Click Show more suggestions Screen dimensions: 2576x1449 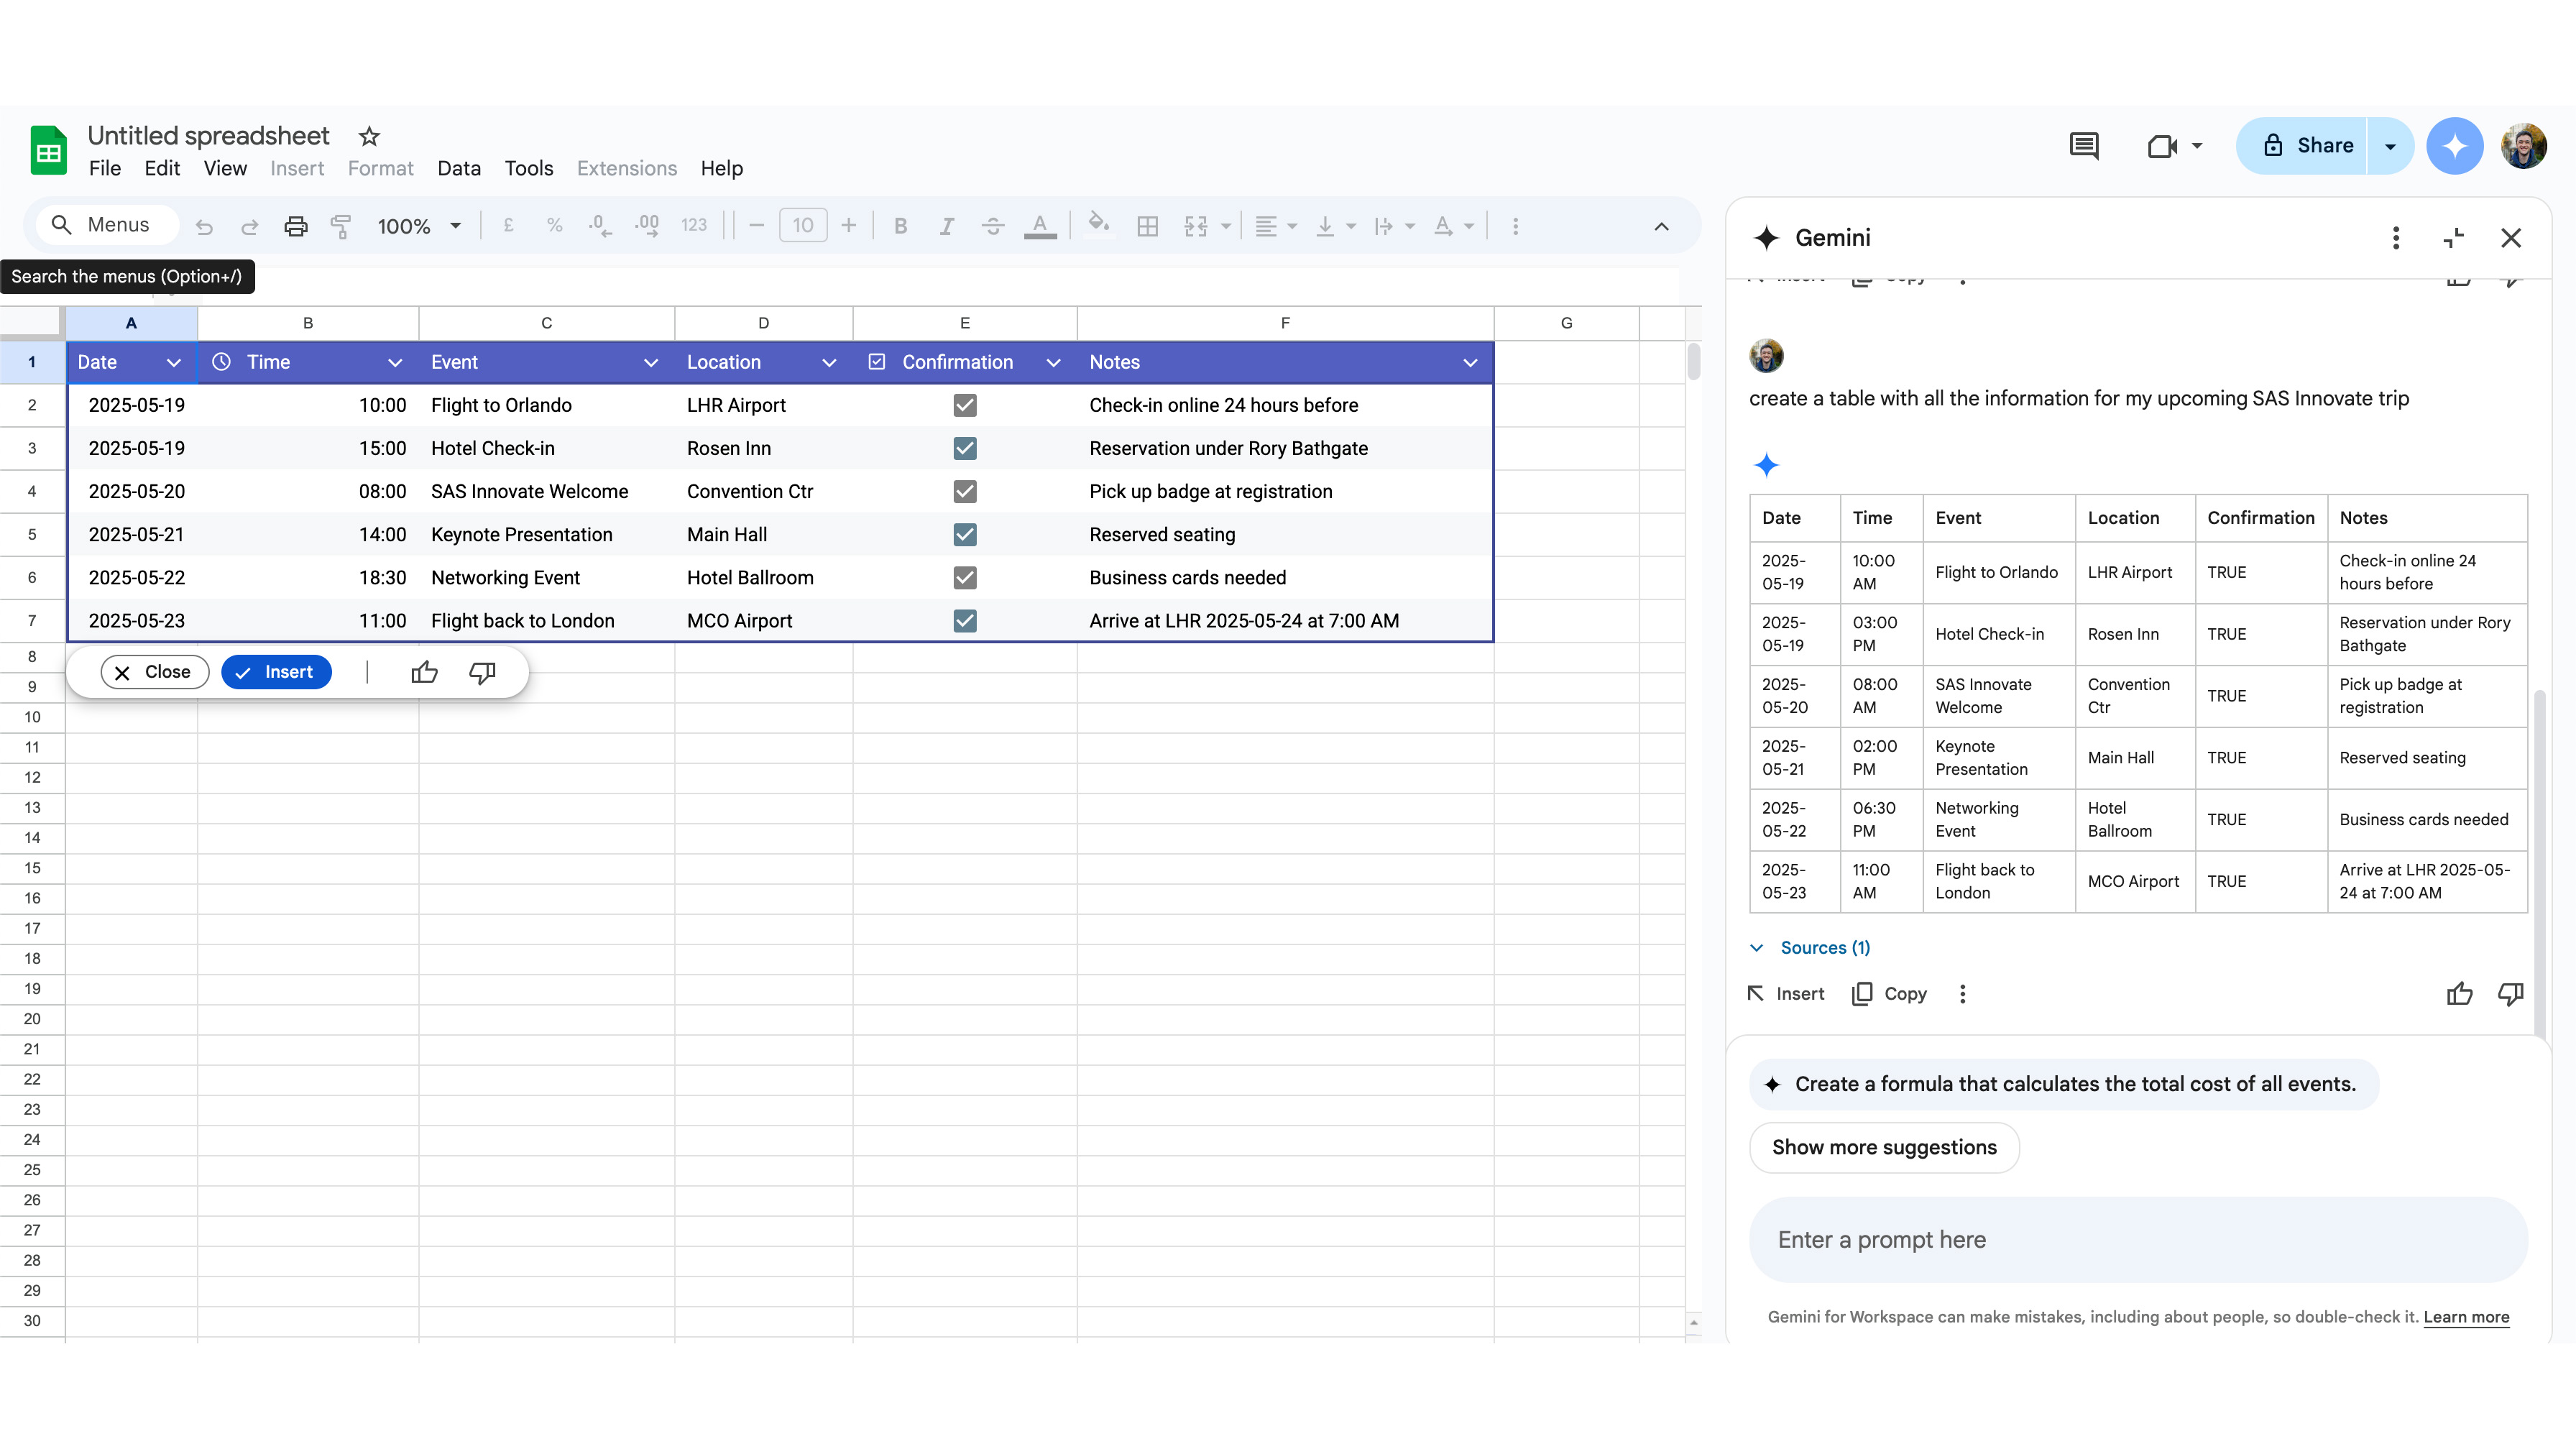1884,1148
